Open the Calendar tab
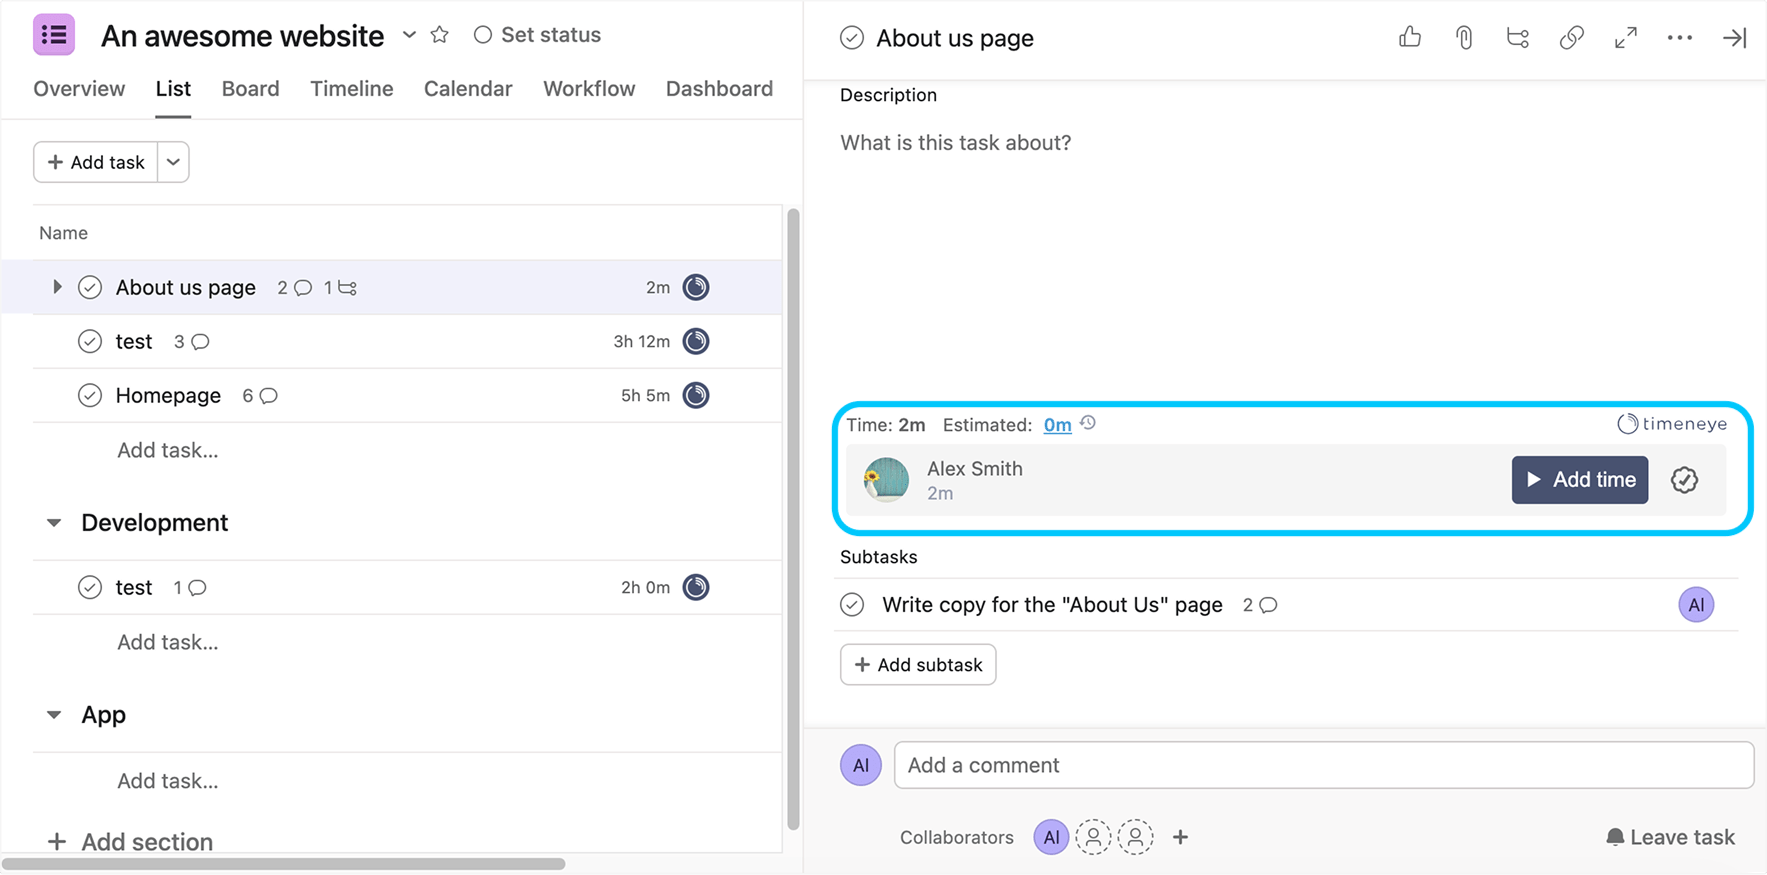The image size is (1767, 875). (x=468, y=88)
